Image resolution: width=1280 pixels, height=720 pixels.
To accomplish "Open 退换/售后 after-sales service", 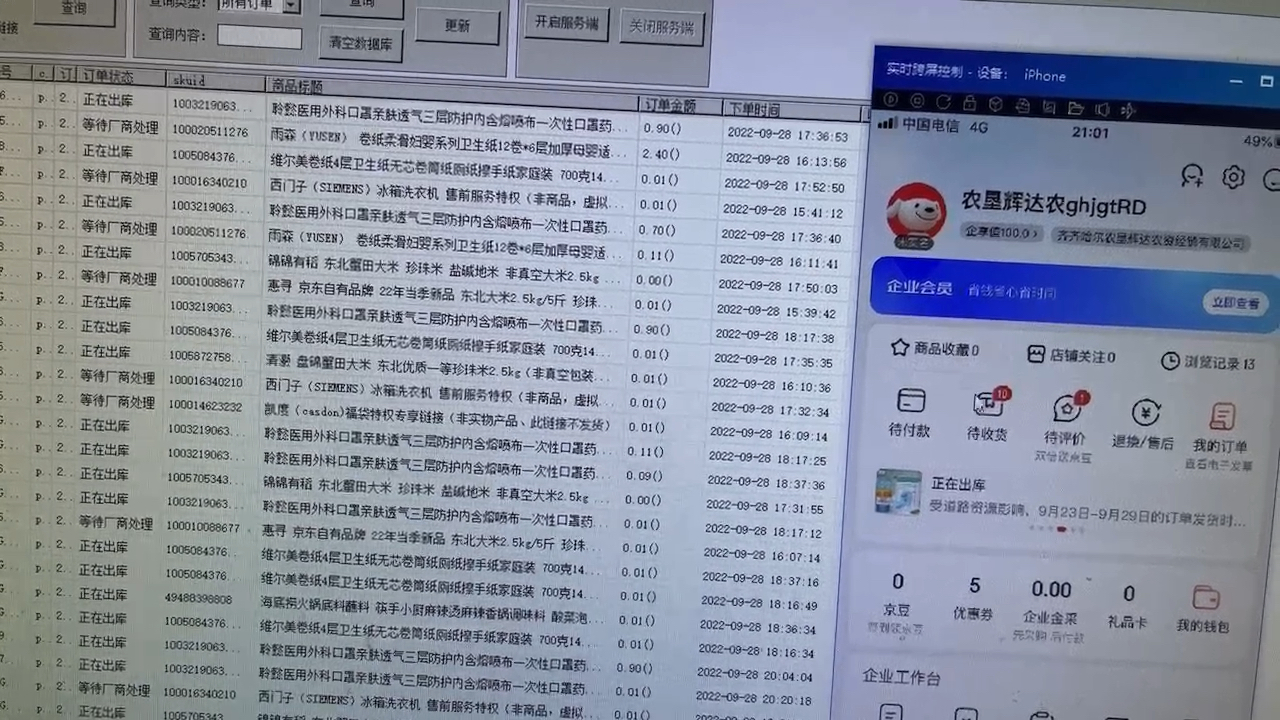I will pos(1144,425).
